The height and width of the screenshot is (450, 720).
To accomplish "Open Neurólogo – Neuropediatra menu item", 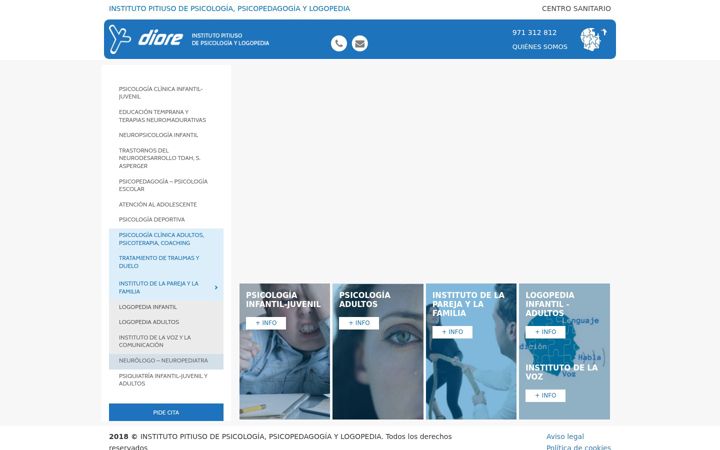I will [166, 360].
